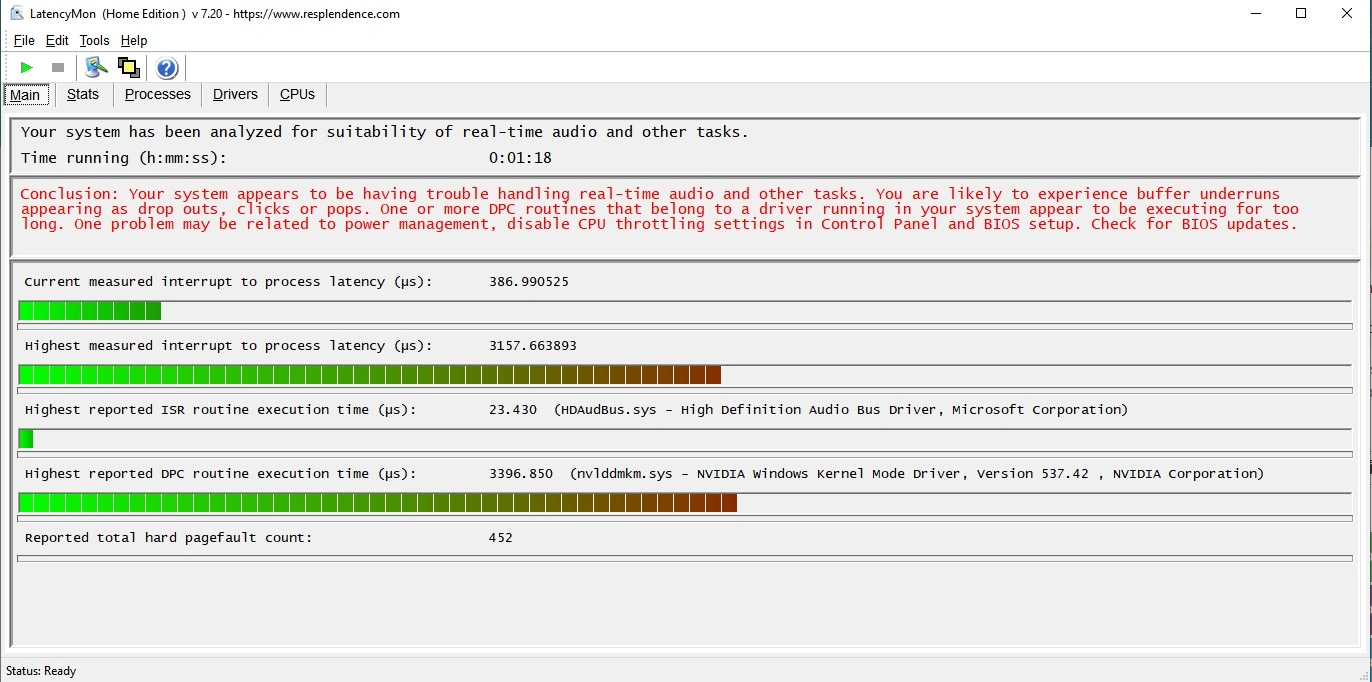The width and height of the screenshot is (1372, 682).
Task: Switch to the CPUs tab
Action: pyautogui.click(x=297, y=94)
